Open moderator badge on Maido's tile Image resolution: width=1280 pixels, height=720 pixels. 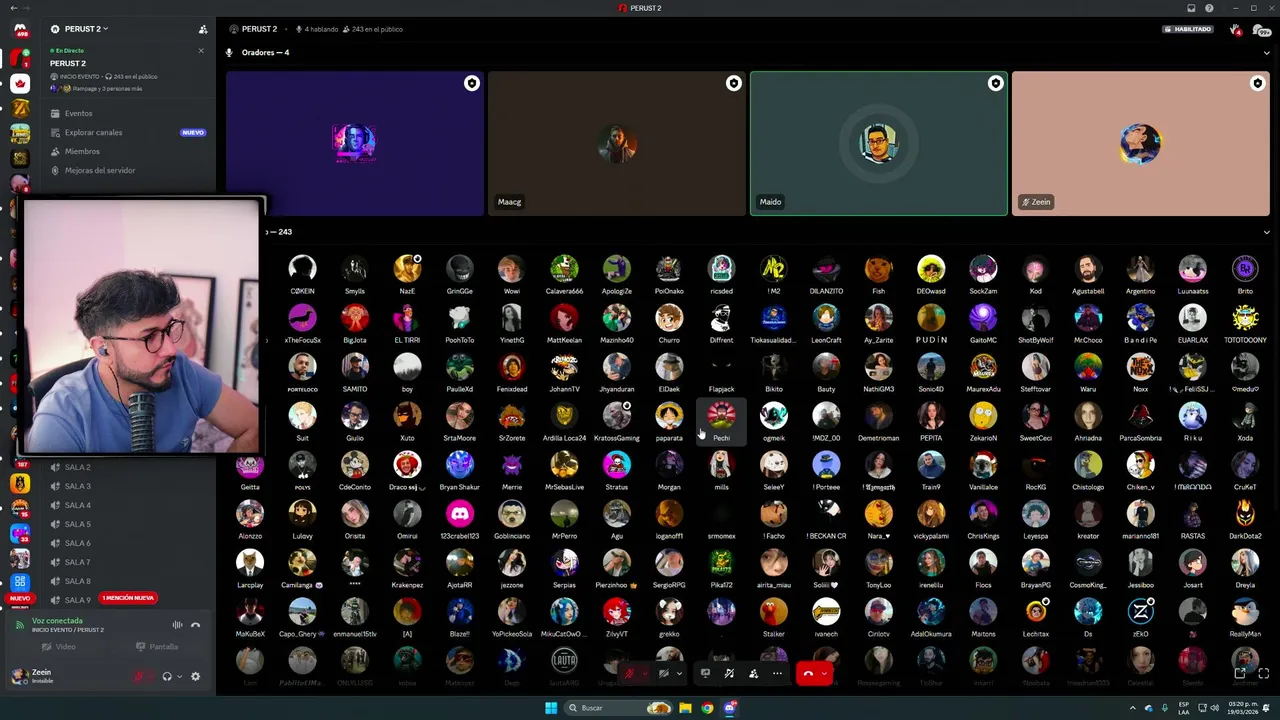(x=995, y=83)
